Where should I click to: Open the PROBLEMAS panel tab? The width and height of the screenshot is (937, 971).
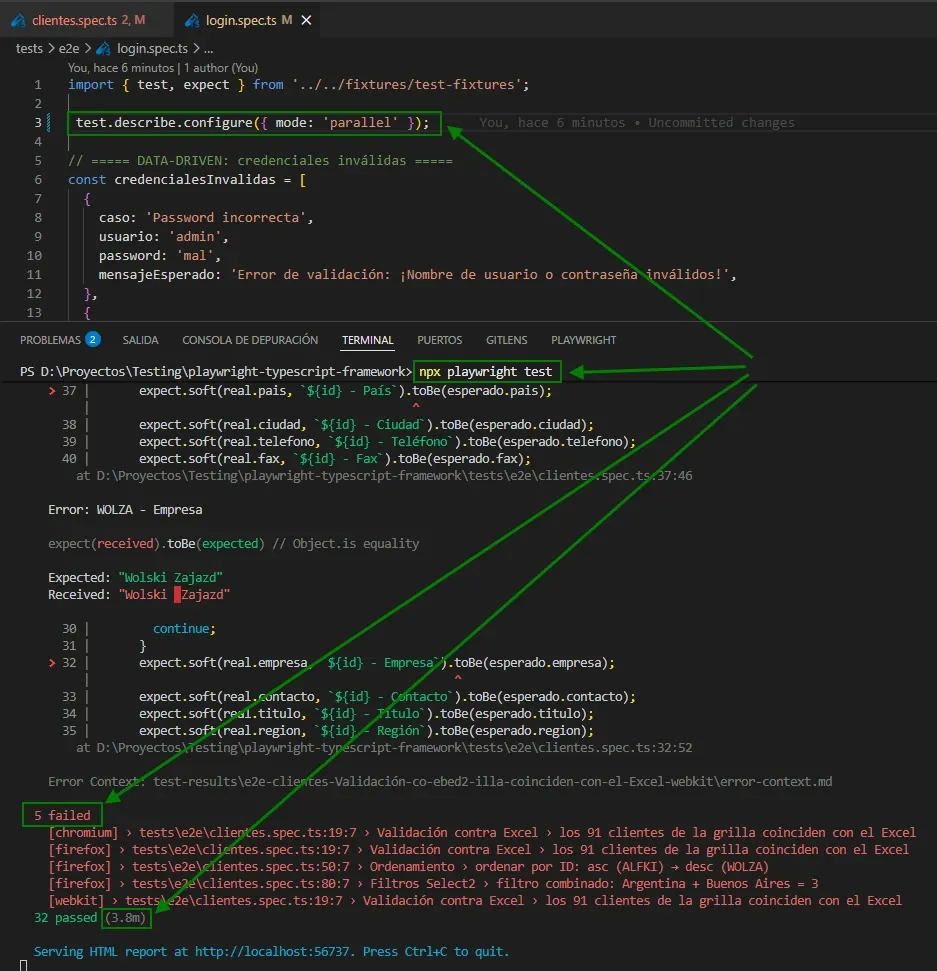tap(50, 340)
